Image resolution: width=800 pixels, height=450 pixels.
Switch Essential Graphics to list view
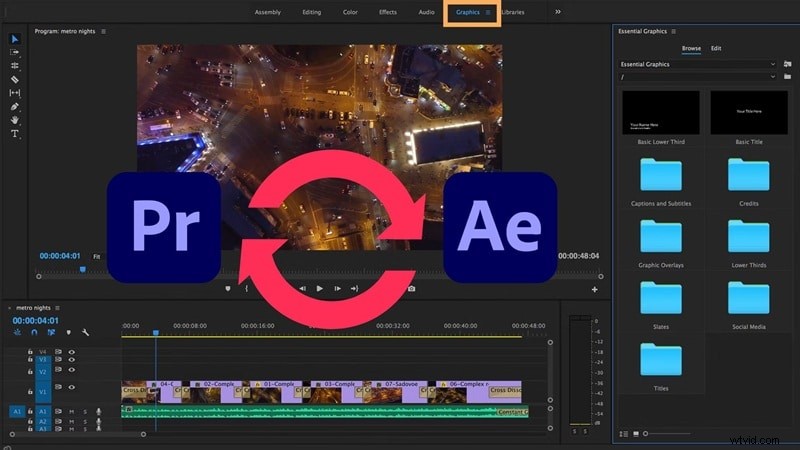(623, 434)
